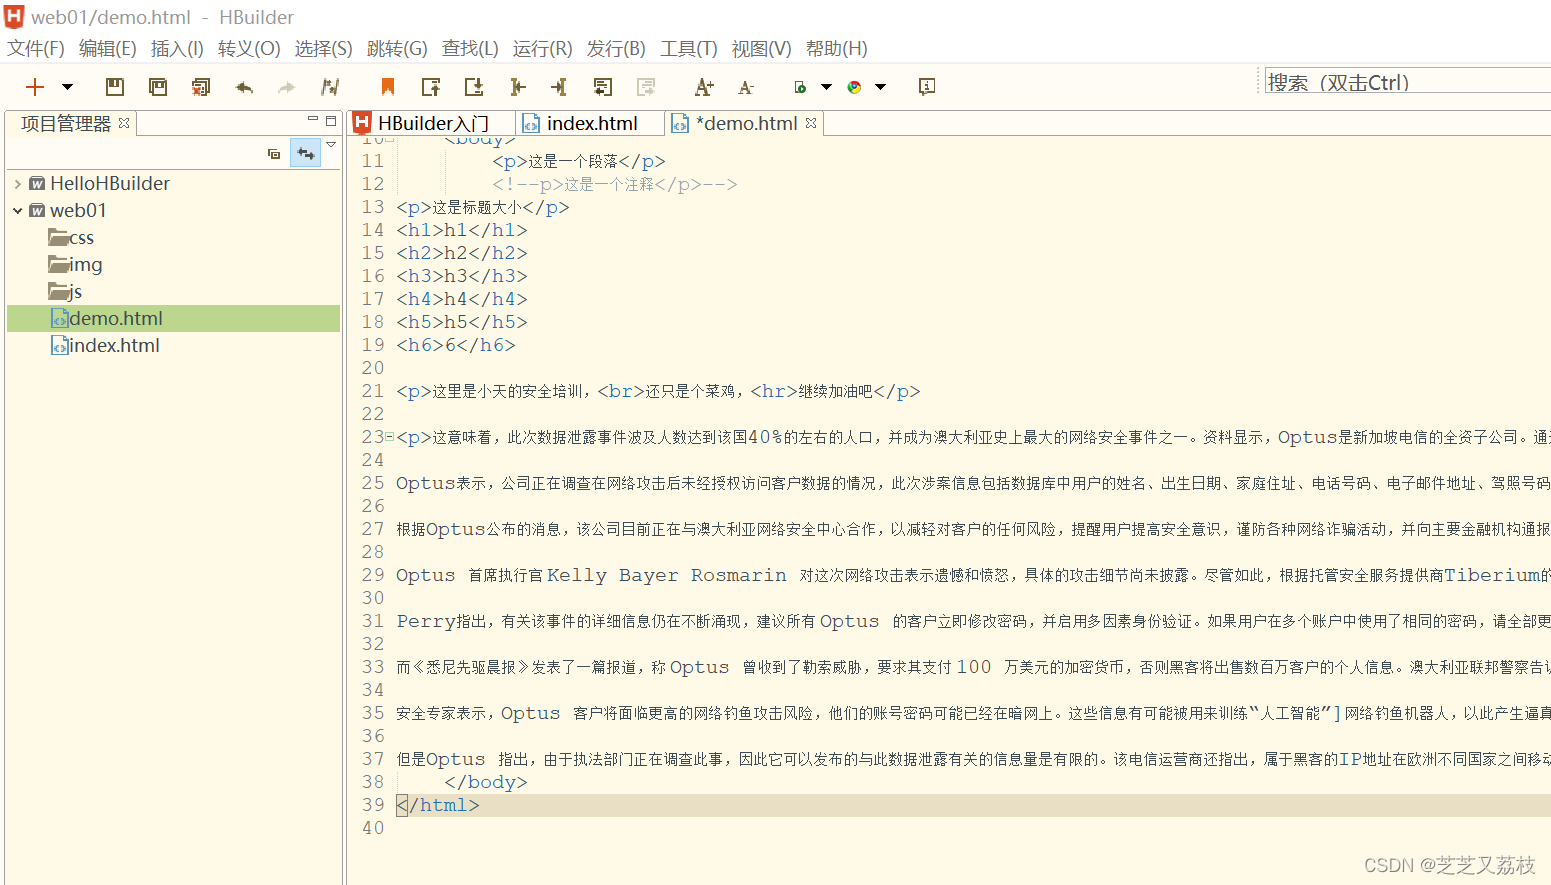The image size is (1551, 885).
Task: Open the 跳转(G) menu
Action: point(397,48)
